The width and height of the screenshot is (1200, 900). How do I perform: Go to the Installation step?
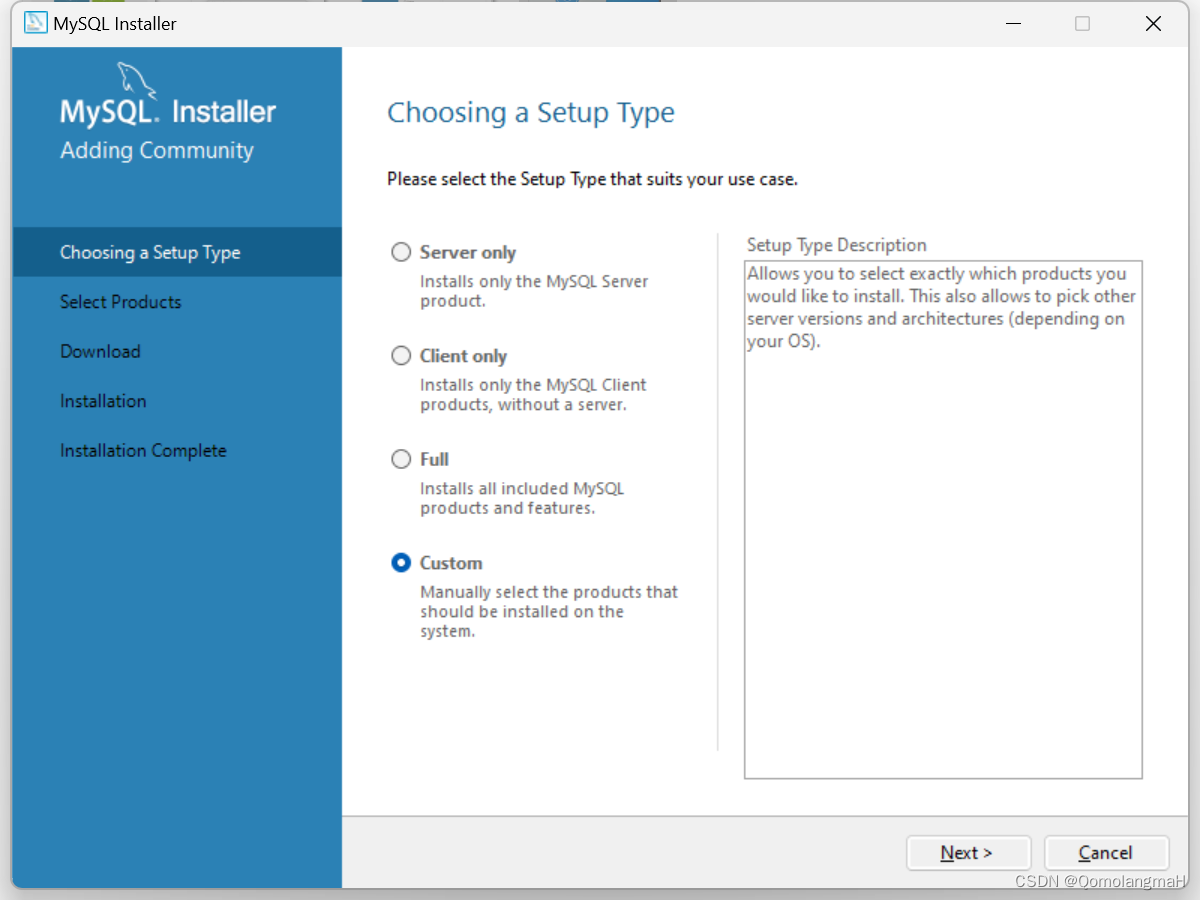click(103, 401)
